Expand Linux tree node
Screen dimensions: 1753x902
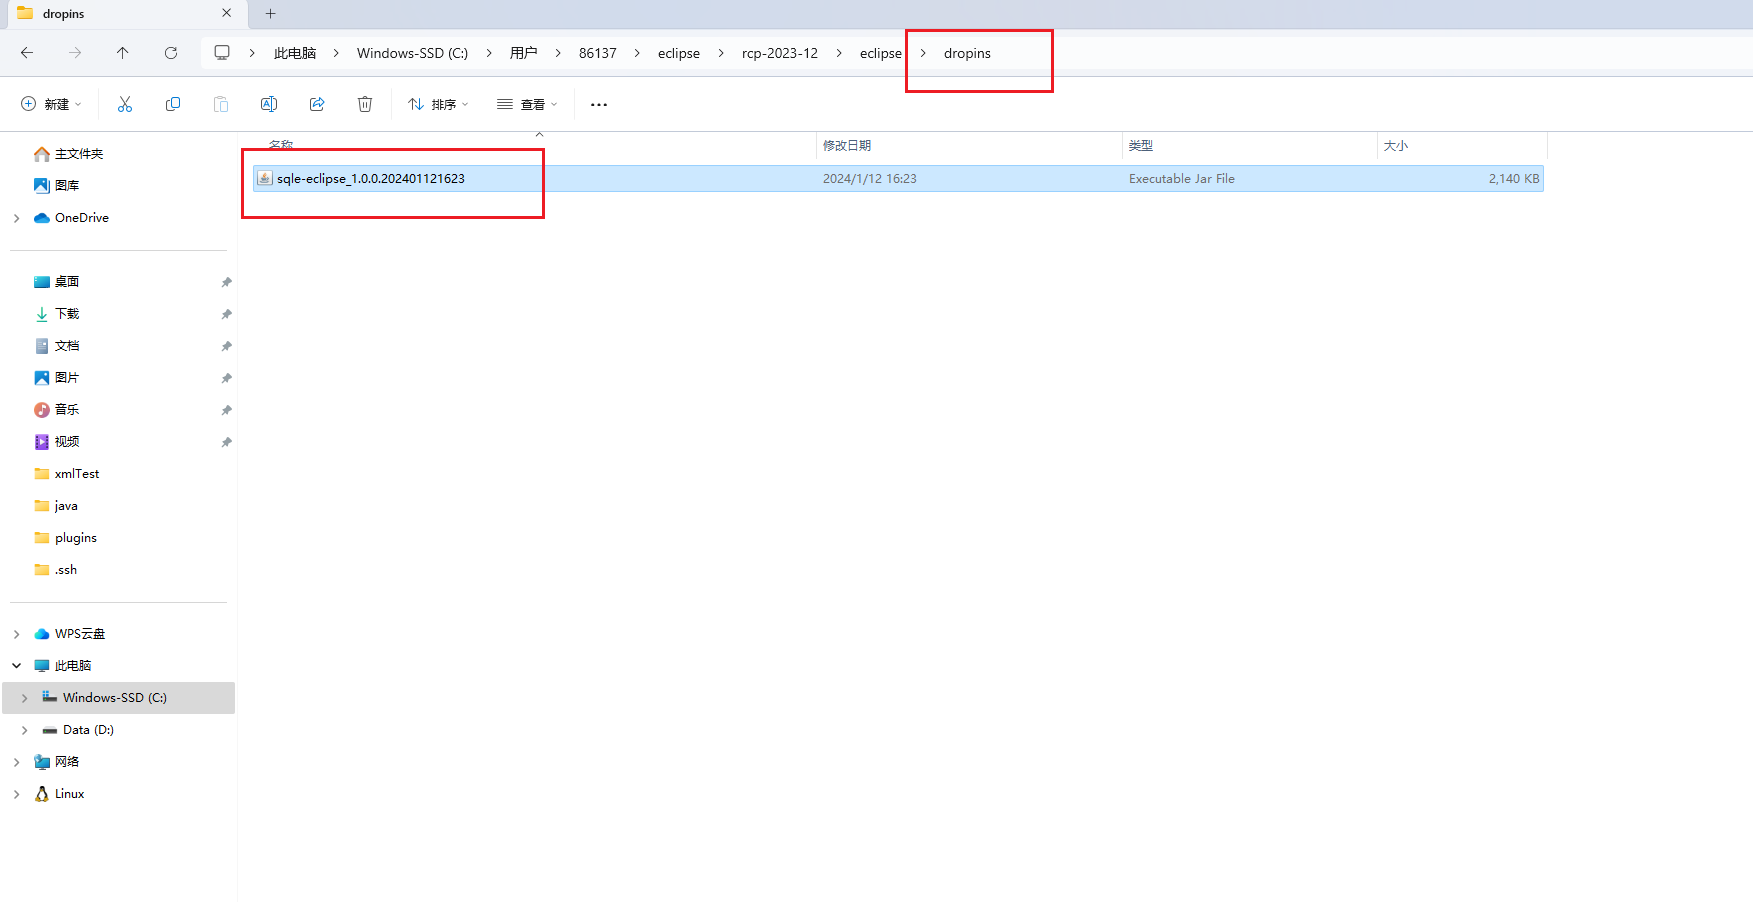16,794
